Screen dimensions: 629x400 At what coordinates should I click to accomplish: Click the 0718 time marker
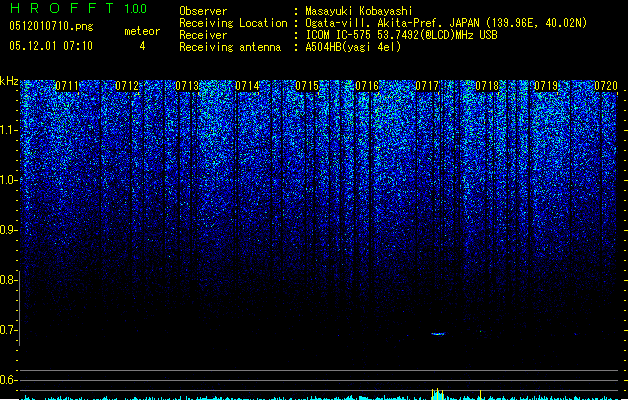[x=487, y=86]
